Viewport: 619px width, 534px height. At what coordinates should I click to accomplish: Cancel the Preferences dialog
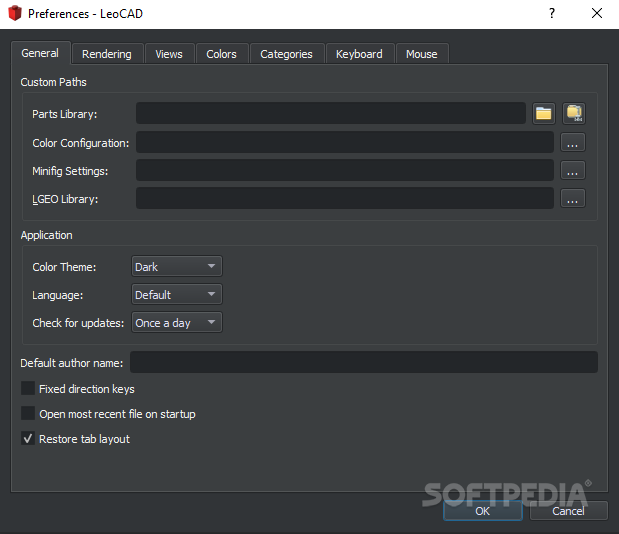[568, 511]
